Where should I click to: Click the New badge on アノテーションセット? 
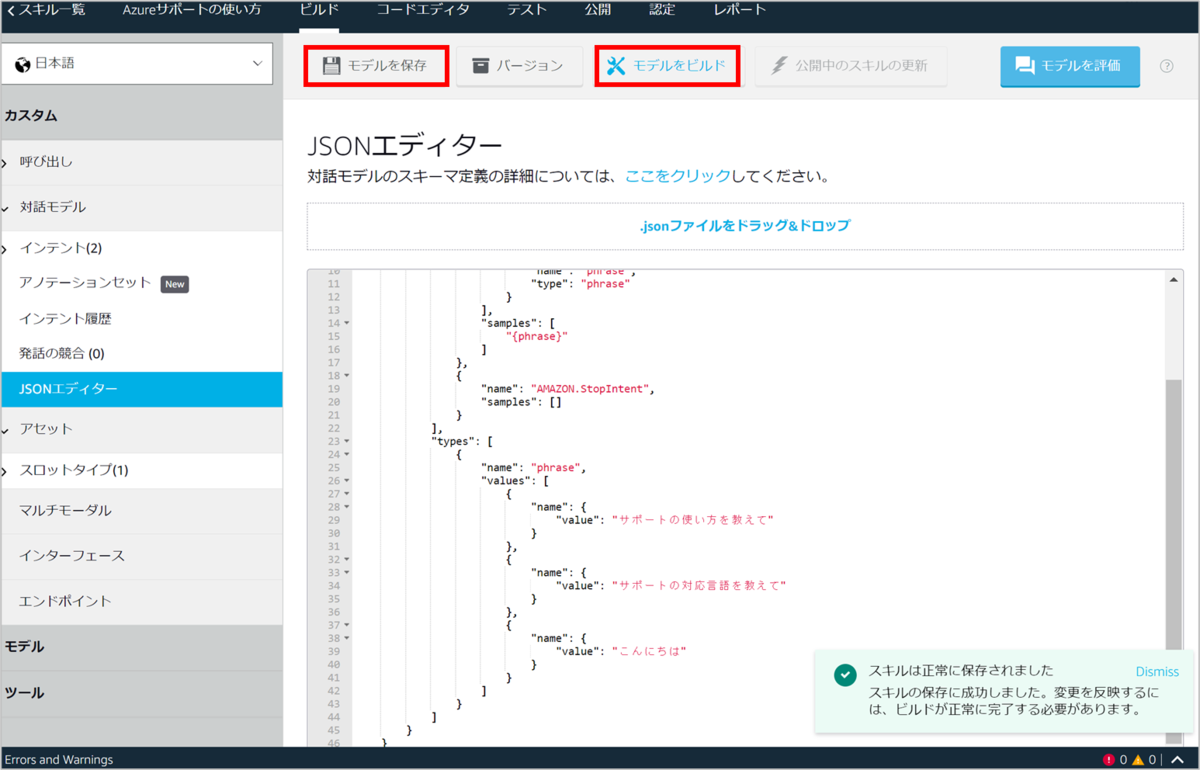[175, 284]
